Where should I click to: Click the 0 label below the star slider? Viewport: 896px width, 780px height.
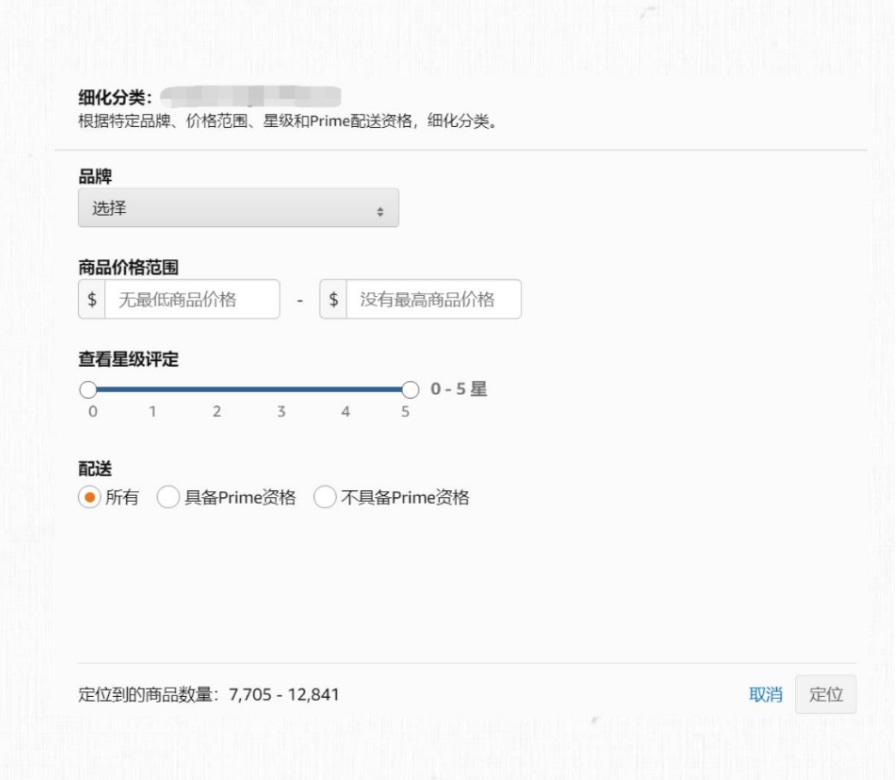[x=93, y=410]
